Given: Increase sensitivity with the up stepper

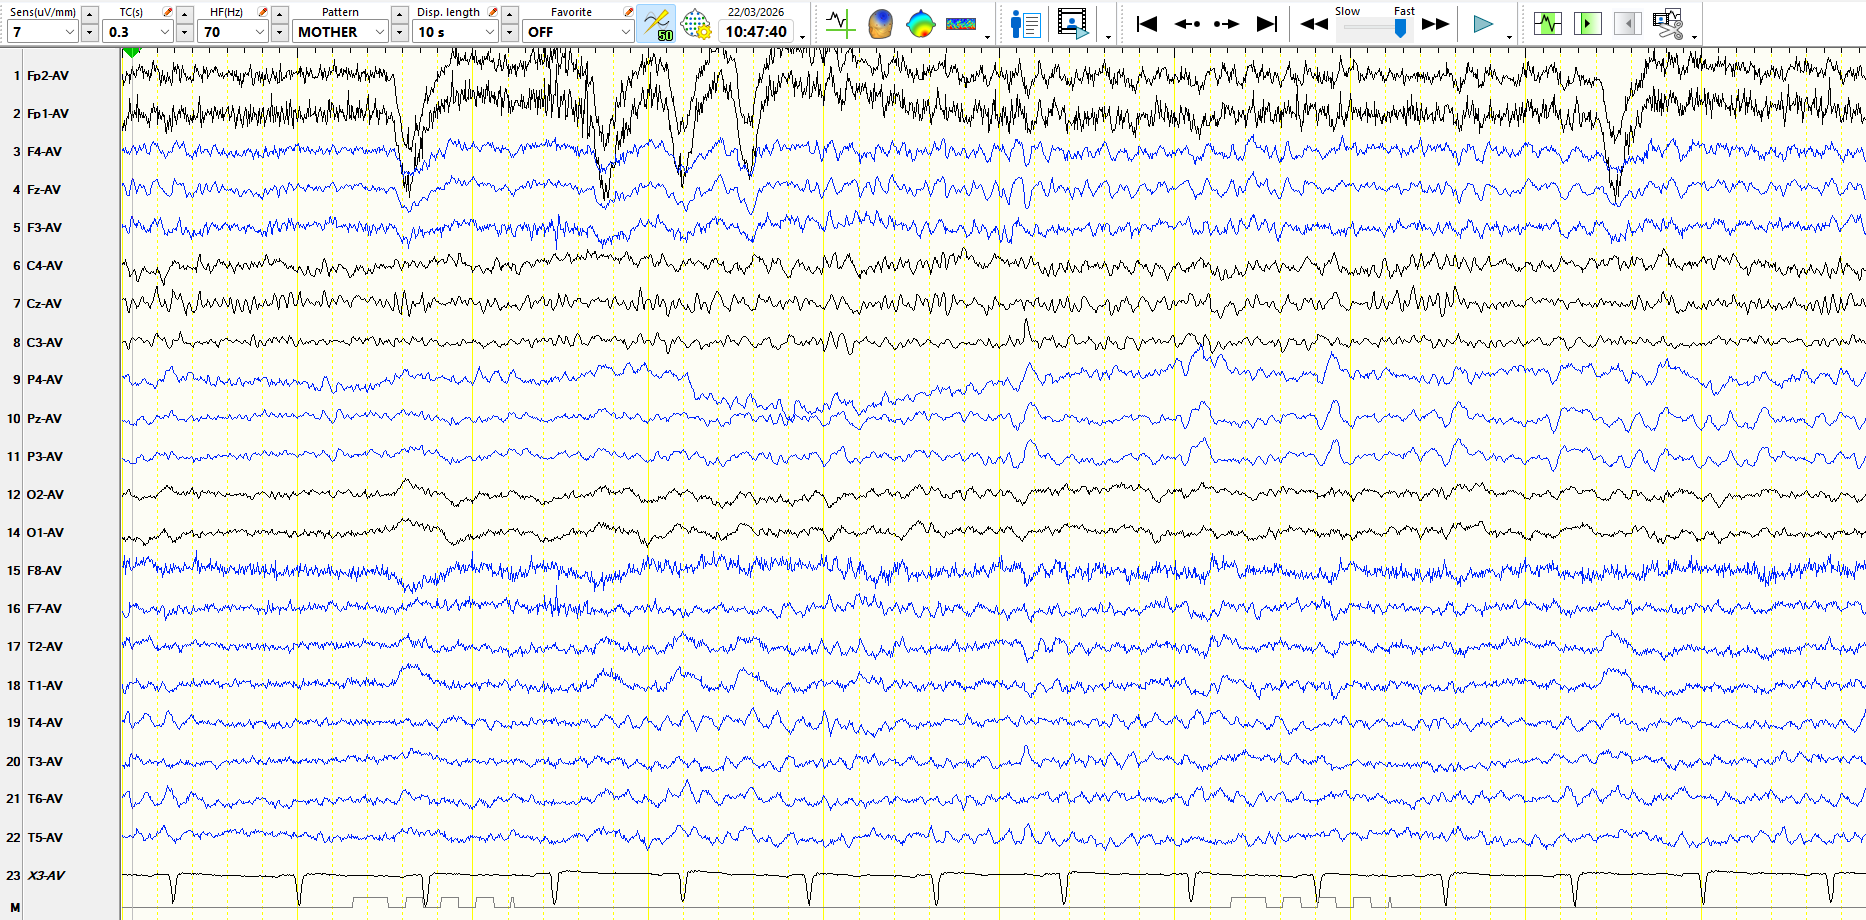Looking at the screenshot, I should tap(90, 14).
